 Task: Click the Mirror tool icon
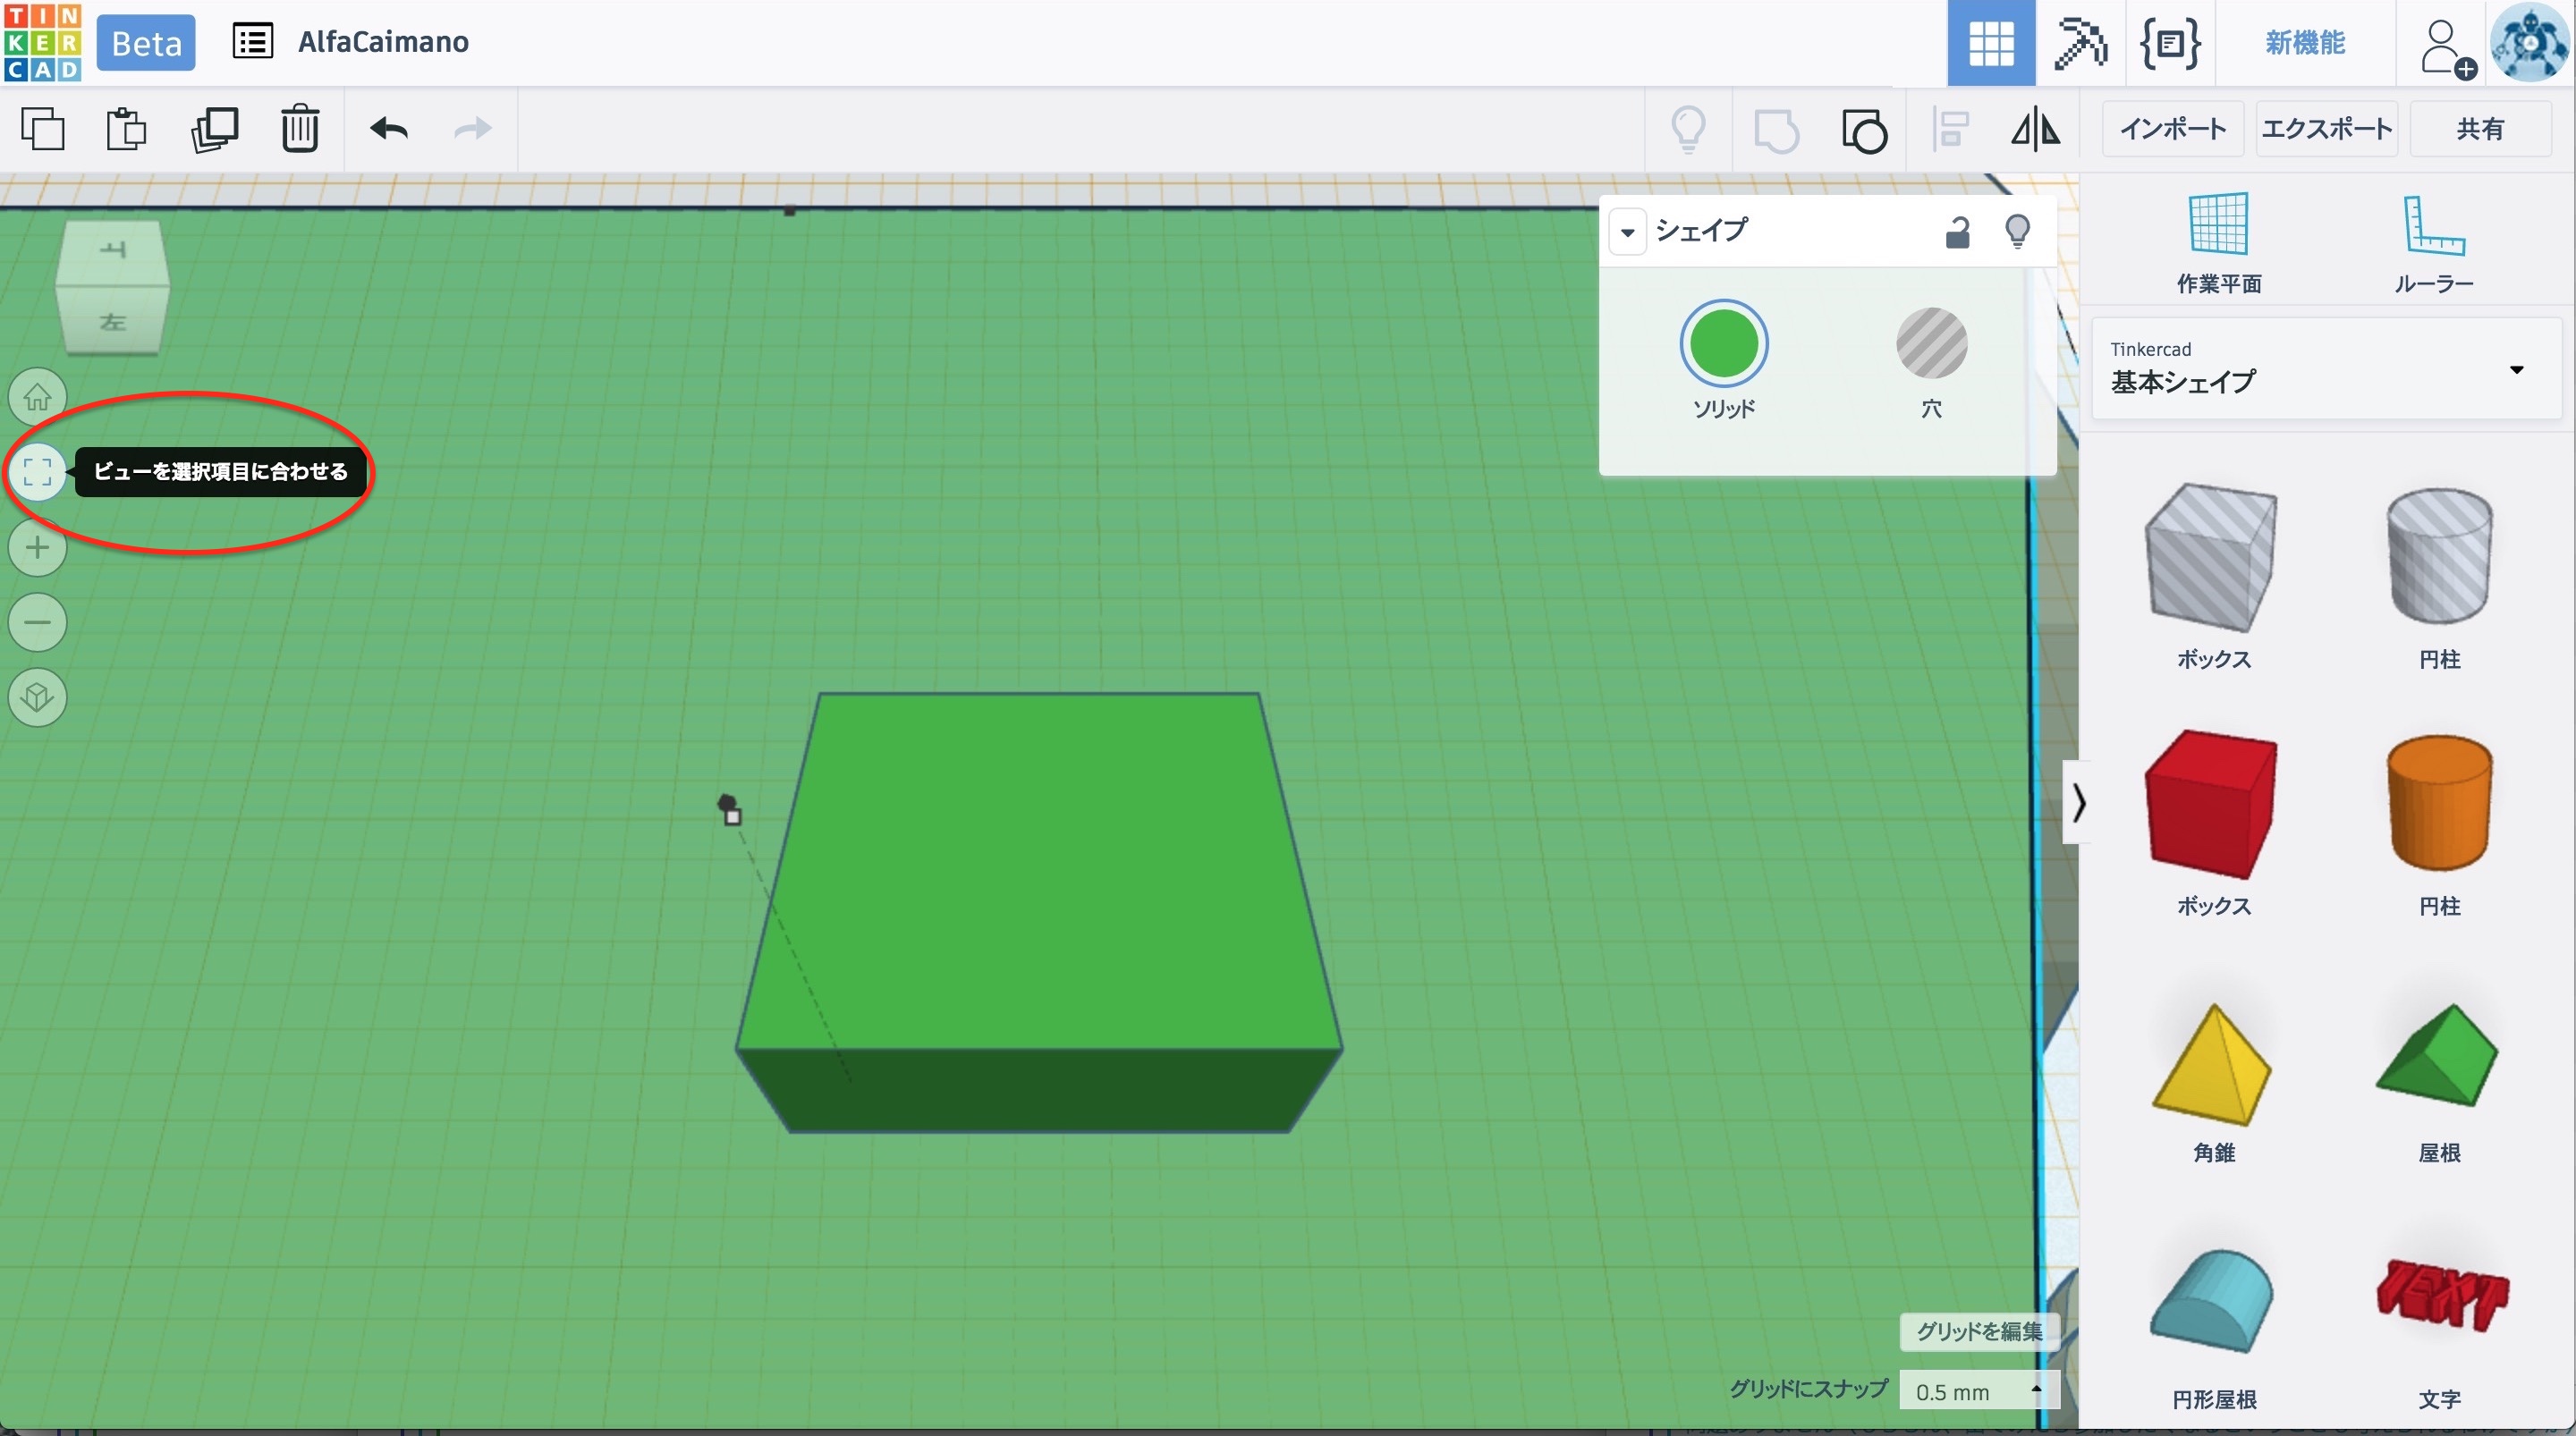pyautogui.click(x=2035, y=130)
